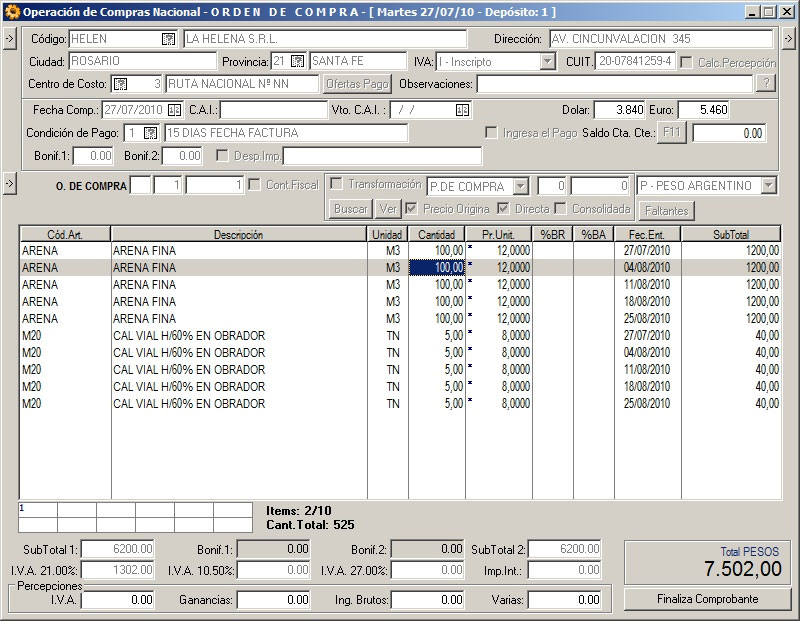
Task: Click the question mark button beside Observaciones
Action: click(765, 83)
